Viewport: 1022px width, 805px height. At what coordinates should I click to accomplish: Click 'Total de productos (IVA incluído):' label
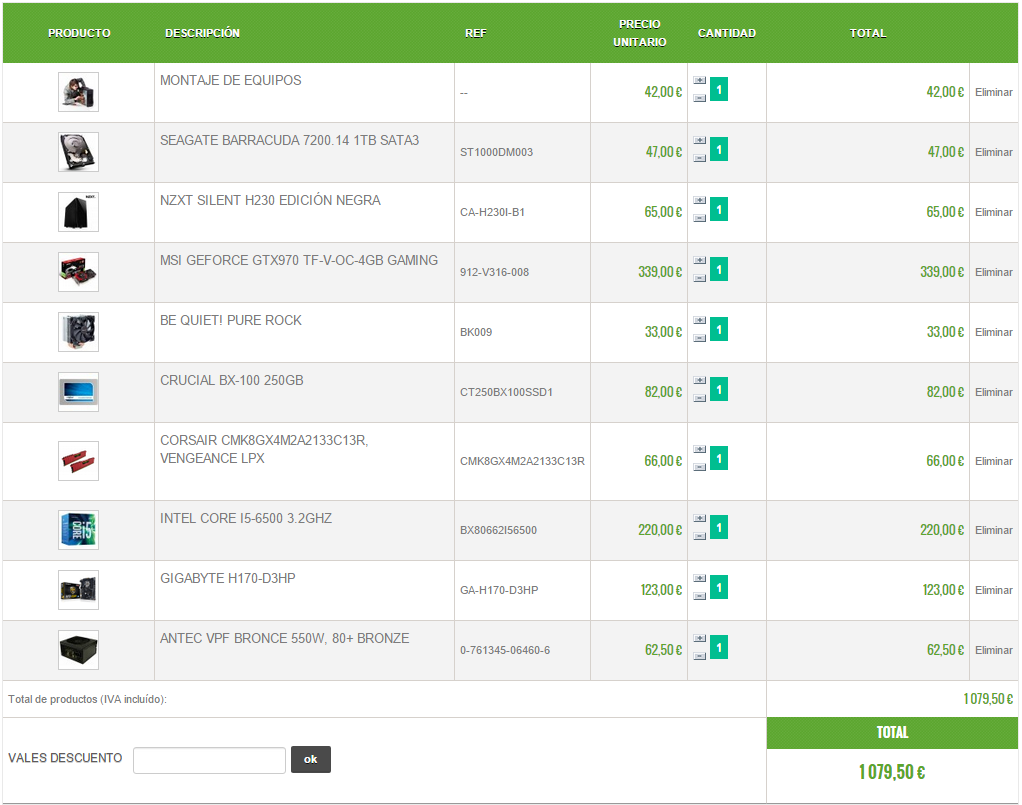pyautogui.click(x=87, y=699)
